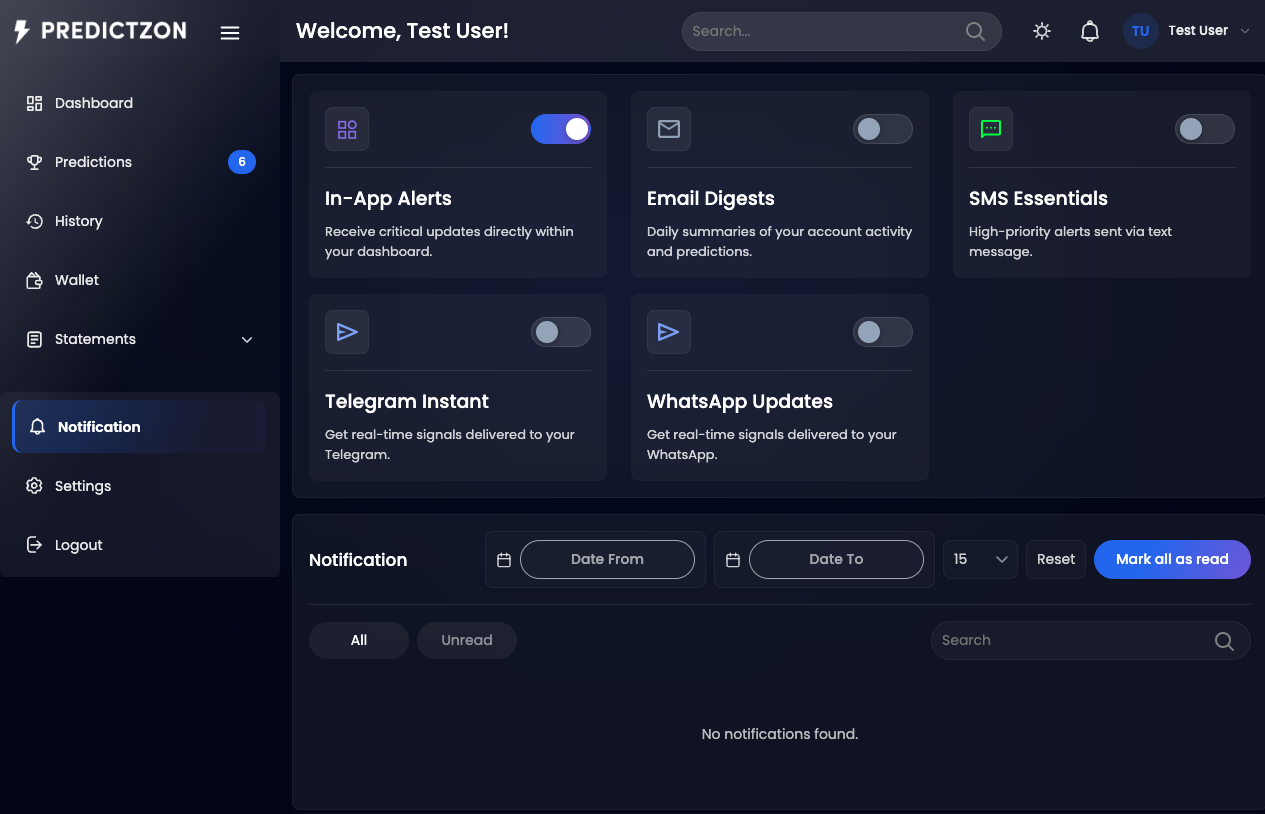Enable the Email Digests toggle

[x=883, y=129]
